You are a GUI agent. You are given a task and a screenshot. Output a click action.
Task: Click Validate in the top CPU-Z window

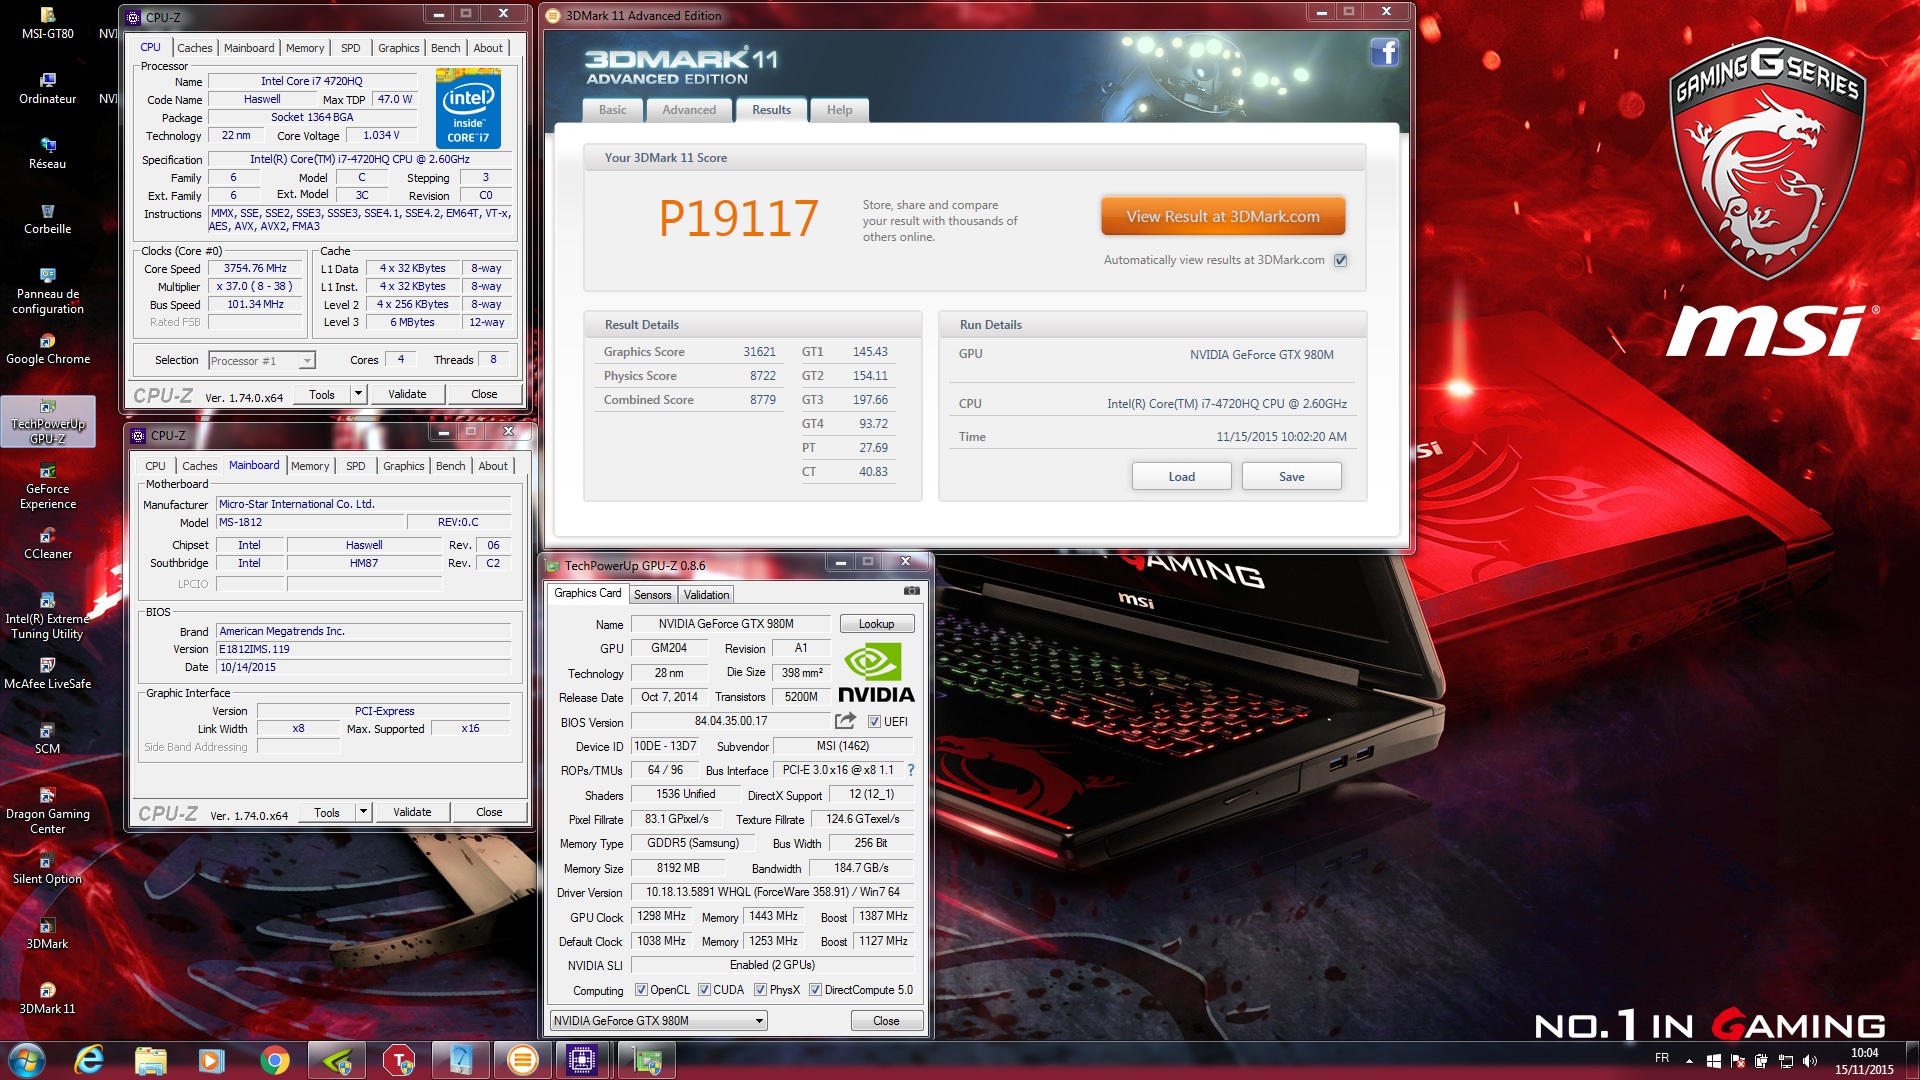(407, 394)
